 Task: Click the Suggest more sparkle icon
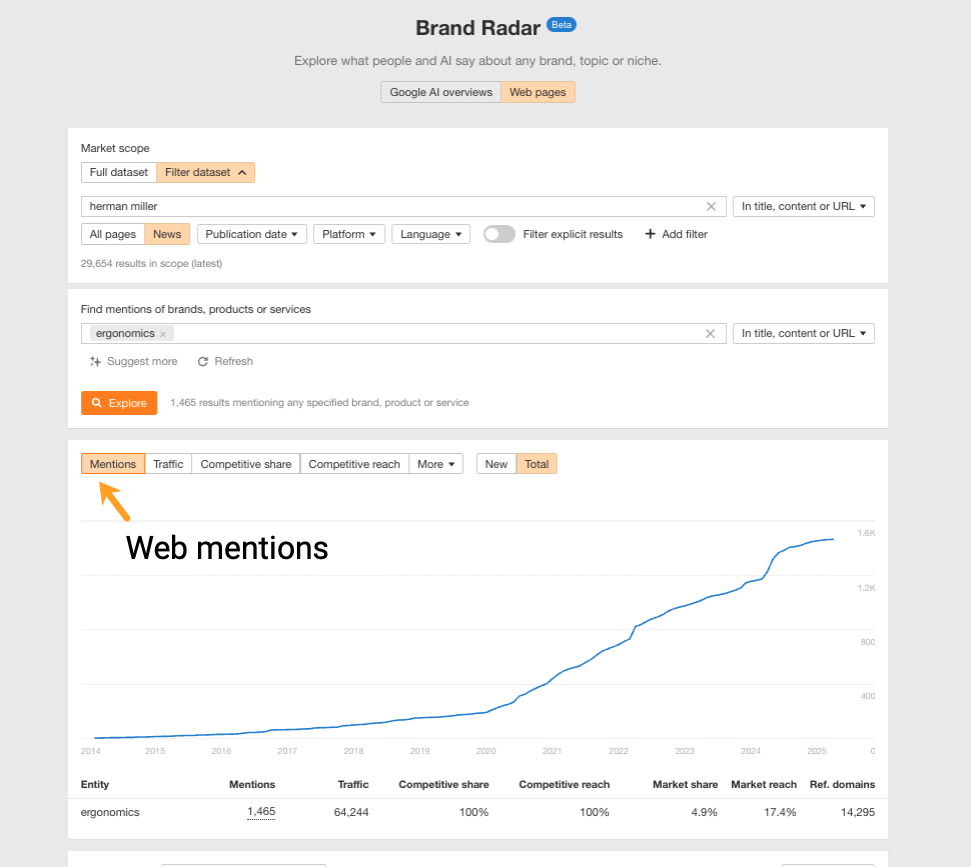(95, 361)
